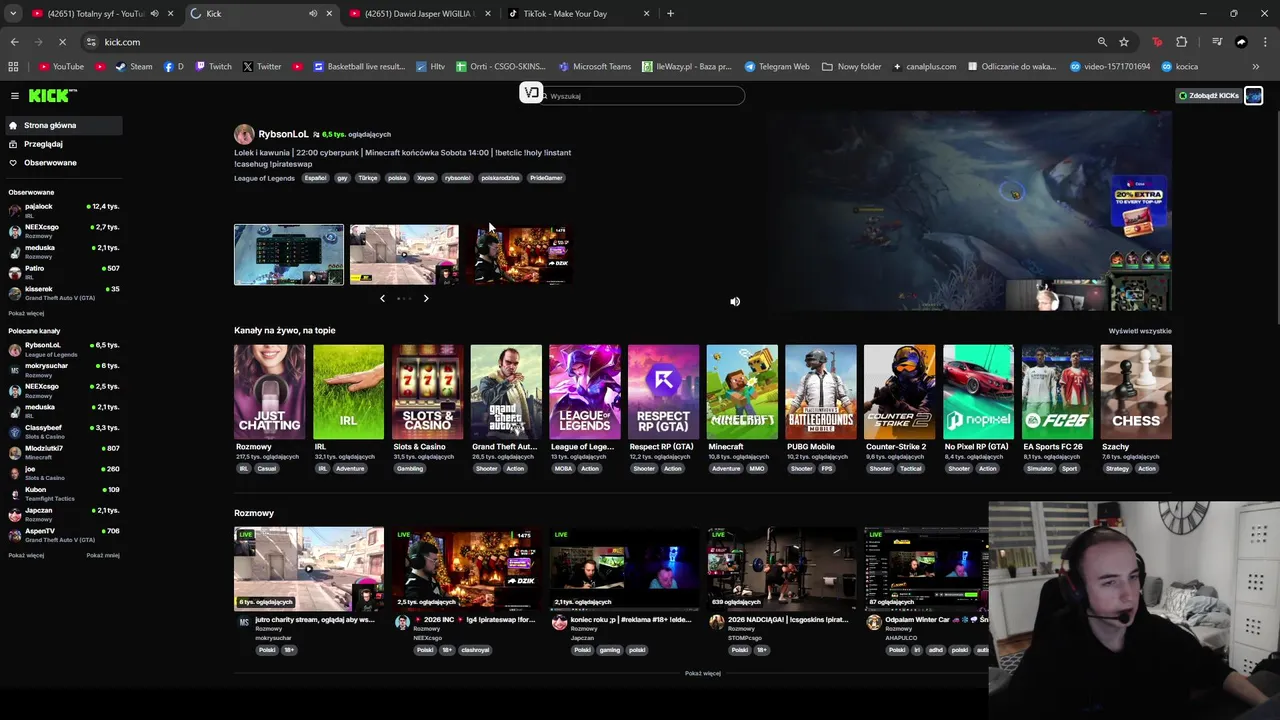Collapse recommended channels with Pokaż mniej
The width and height of the screenshot is (1280, 720).
click(103, 555)
